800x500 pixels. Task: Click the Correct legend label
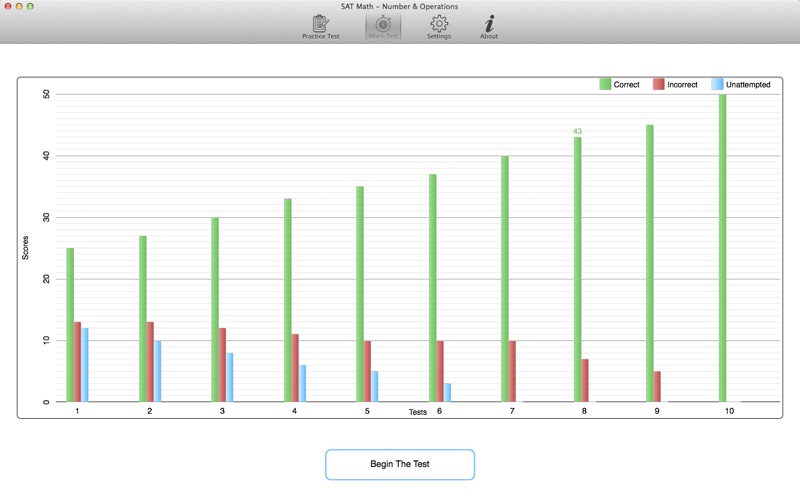point(627,85)
